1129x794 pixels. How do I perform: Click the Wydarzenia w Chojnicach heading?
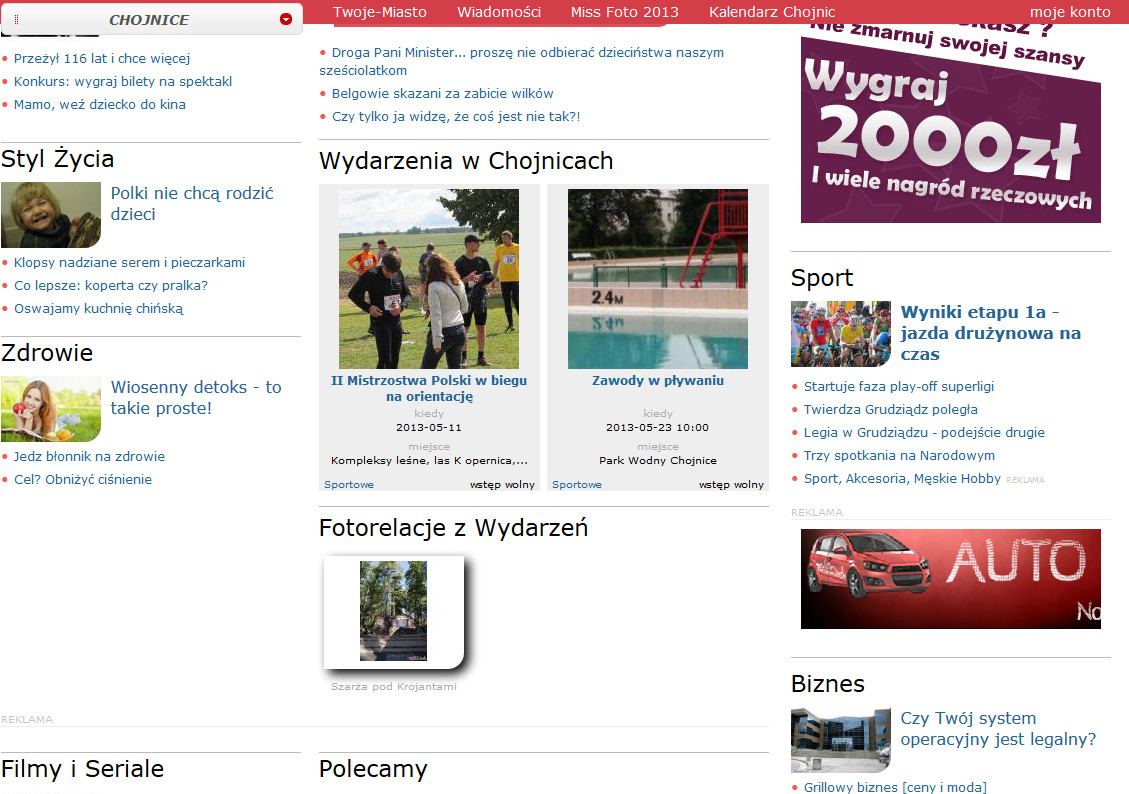click(466, 161)
